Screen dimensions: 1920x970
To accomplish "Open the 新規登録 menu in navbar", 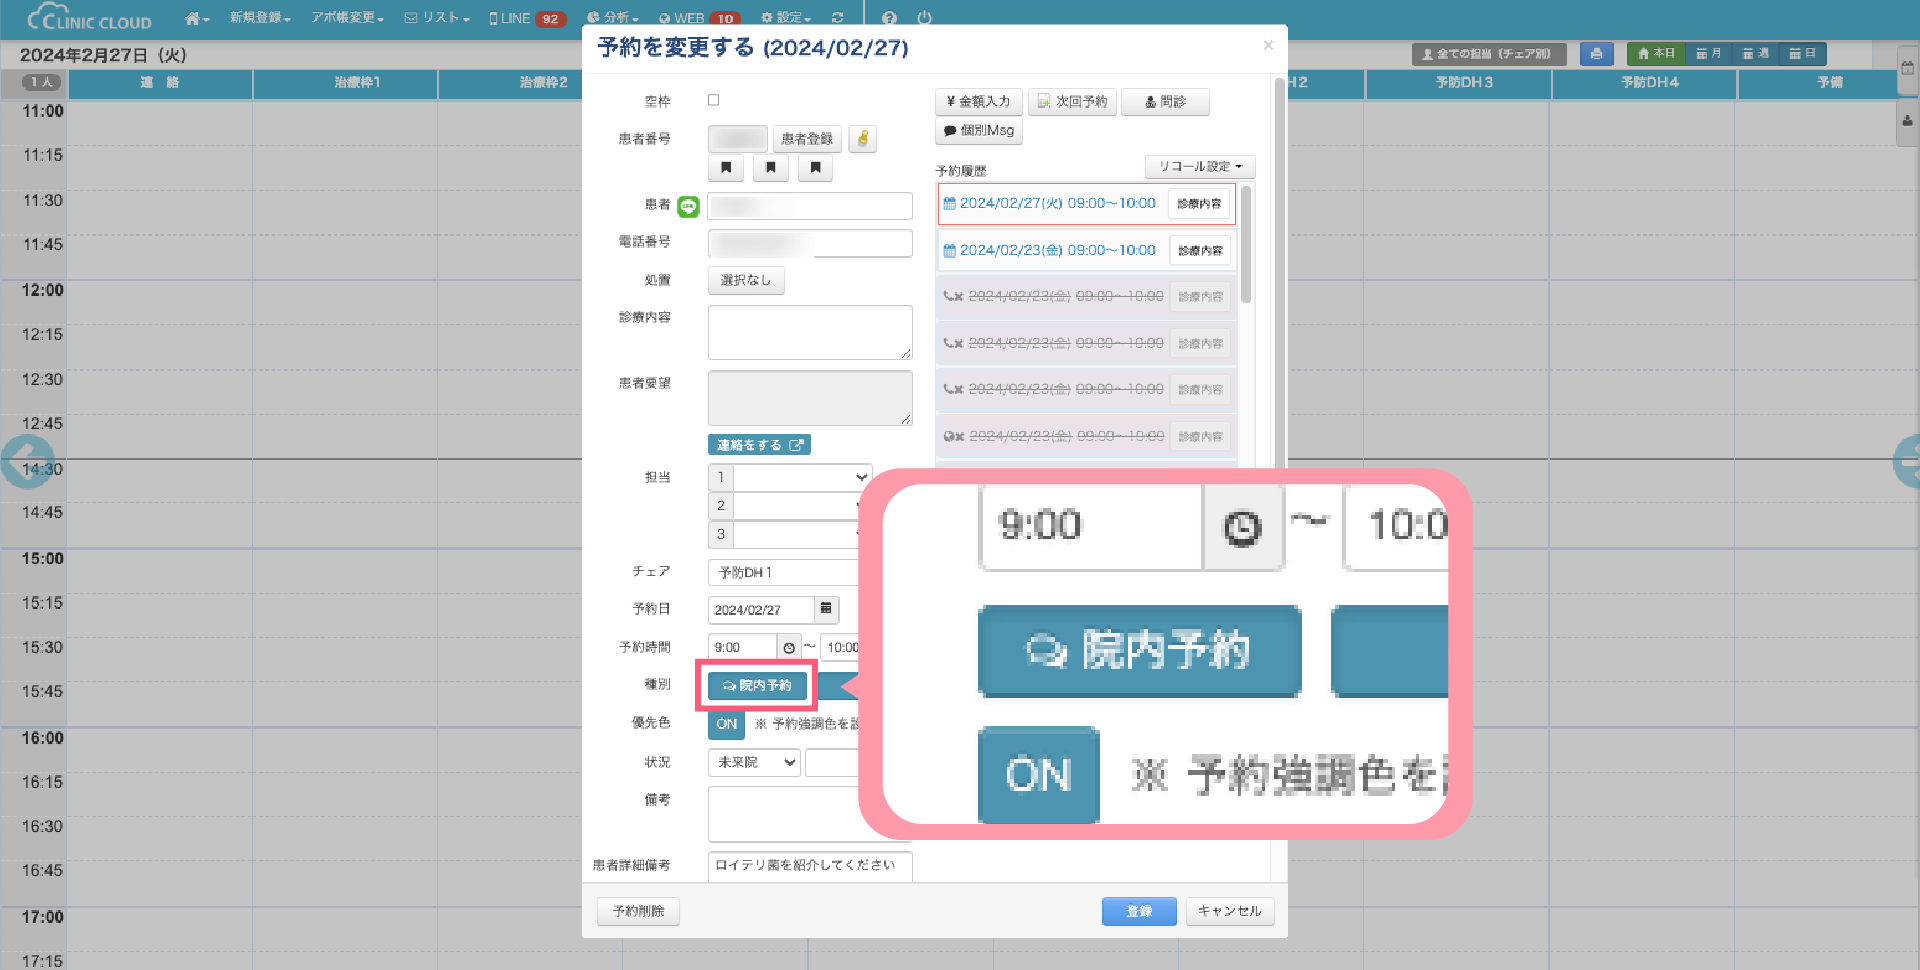I will [260, 18].
